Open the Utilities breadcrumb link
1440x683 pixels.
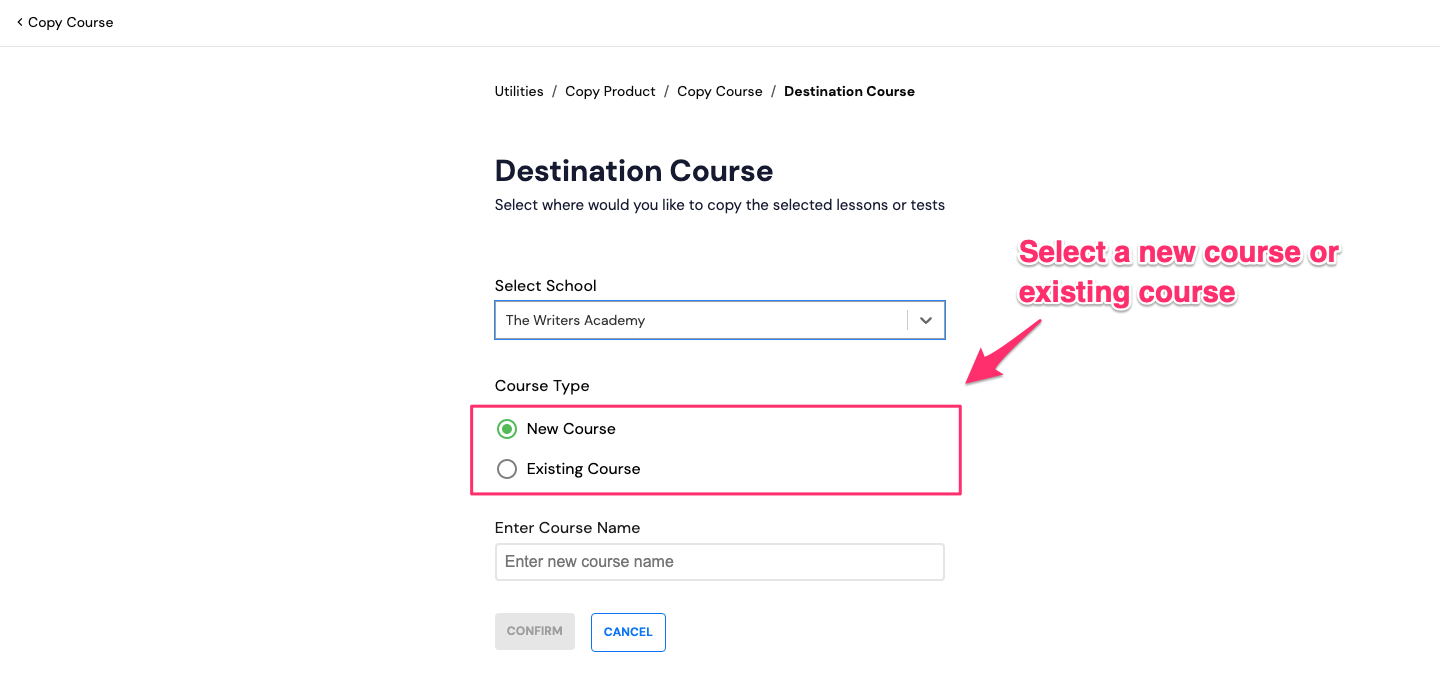pos(519,91)
